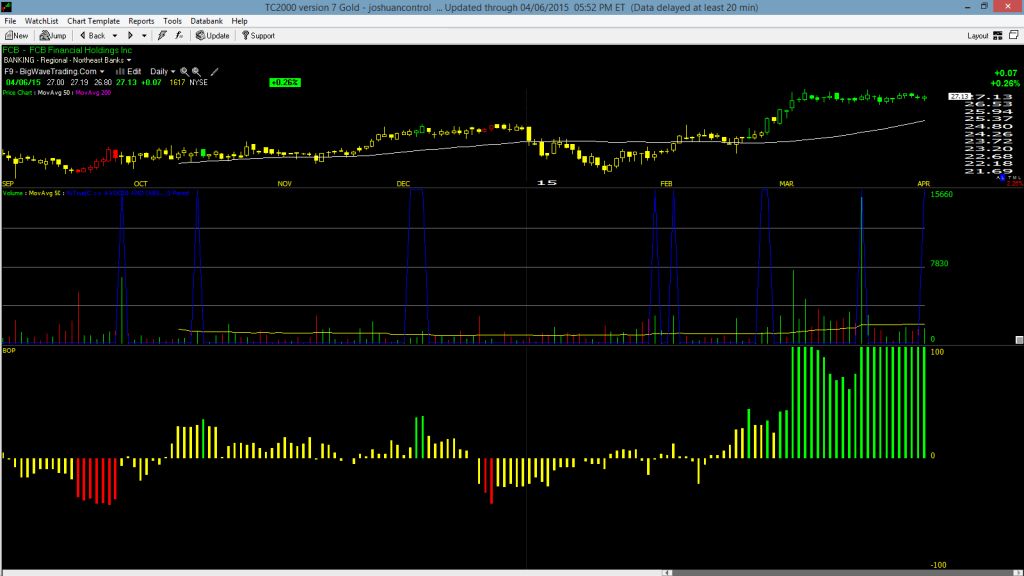
Task: Click the Update globe icon
Action: pos(200,36)
